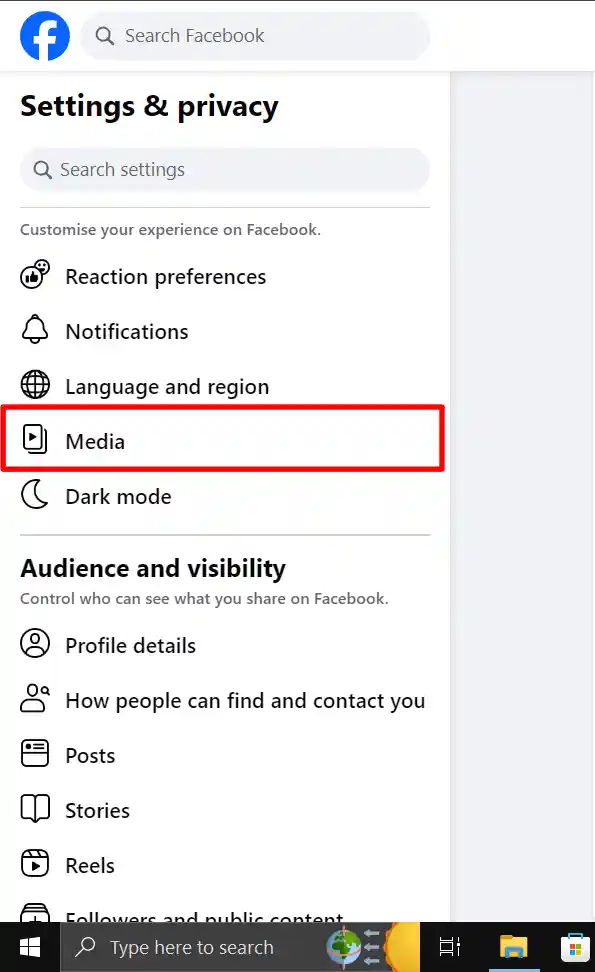Click the Language and region globe icon
The image size is (595, 972).
pyautogui.click(x=35, y=386)
